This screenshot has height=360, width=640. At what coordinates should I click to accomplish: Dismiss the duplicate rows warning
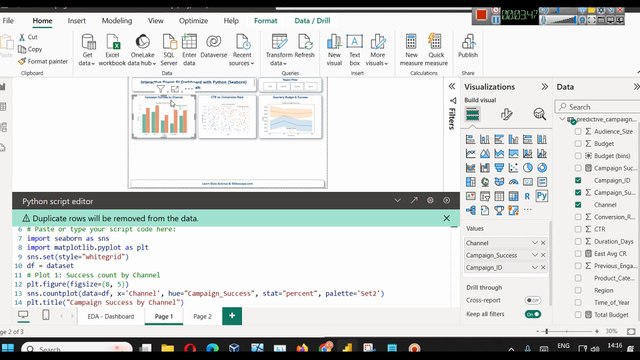pyautogui.click(x=447, y=218)
